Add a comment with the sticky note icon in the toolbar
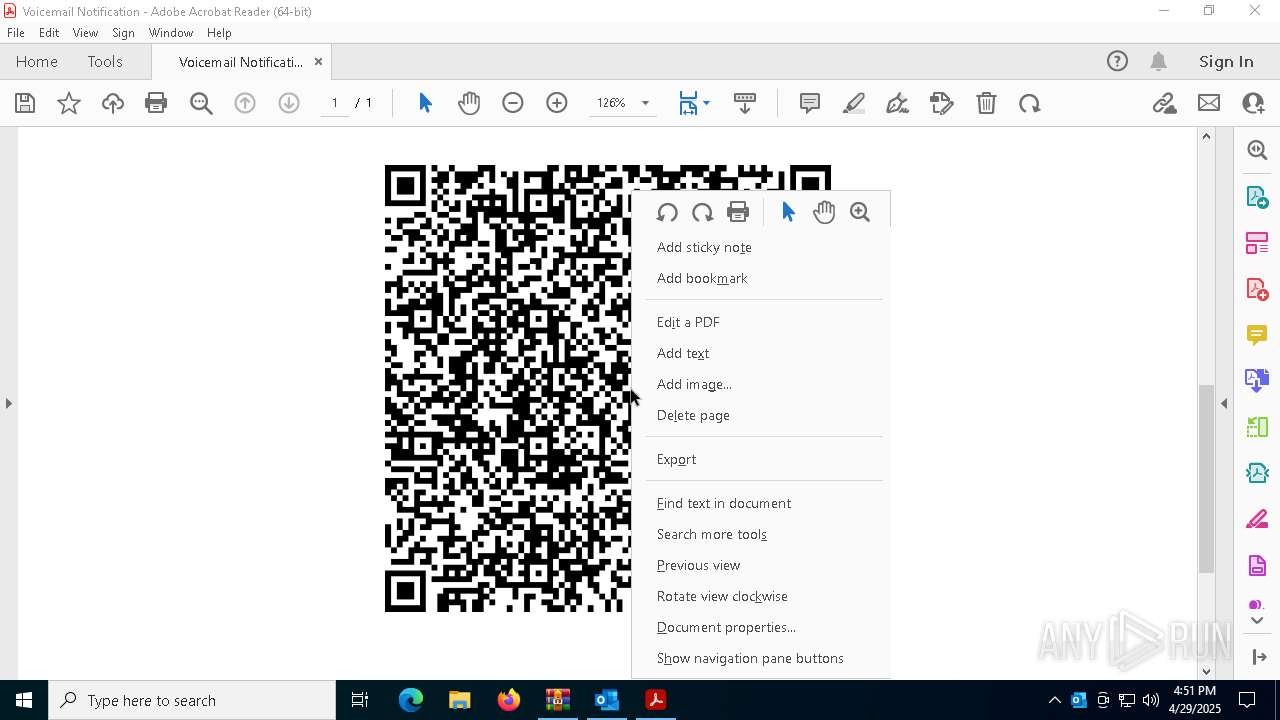 click(x=810, y=103)
